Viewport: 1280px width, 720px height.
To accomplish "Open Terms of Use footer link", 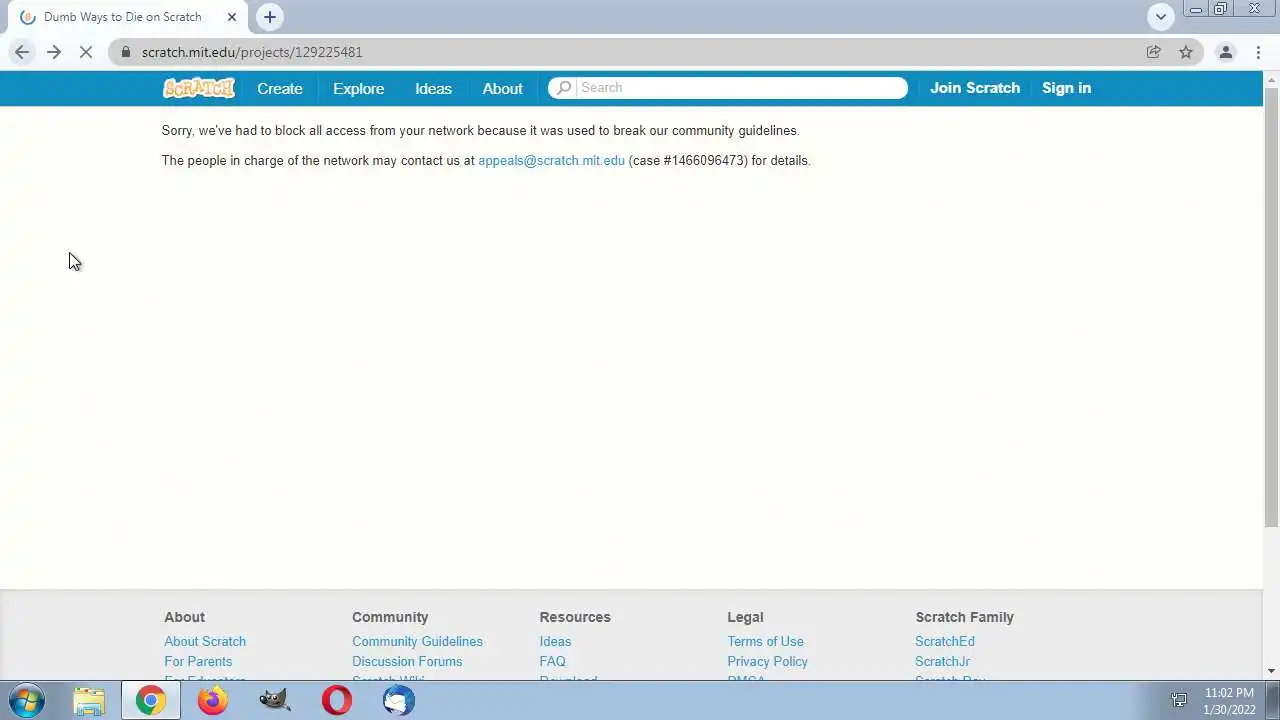I will tap(765, 641).
